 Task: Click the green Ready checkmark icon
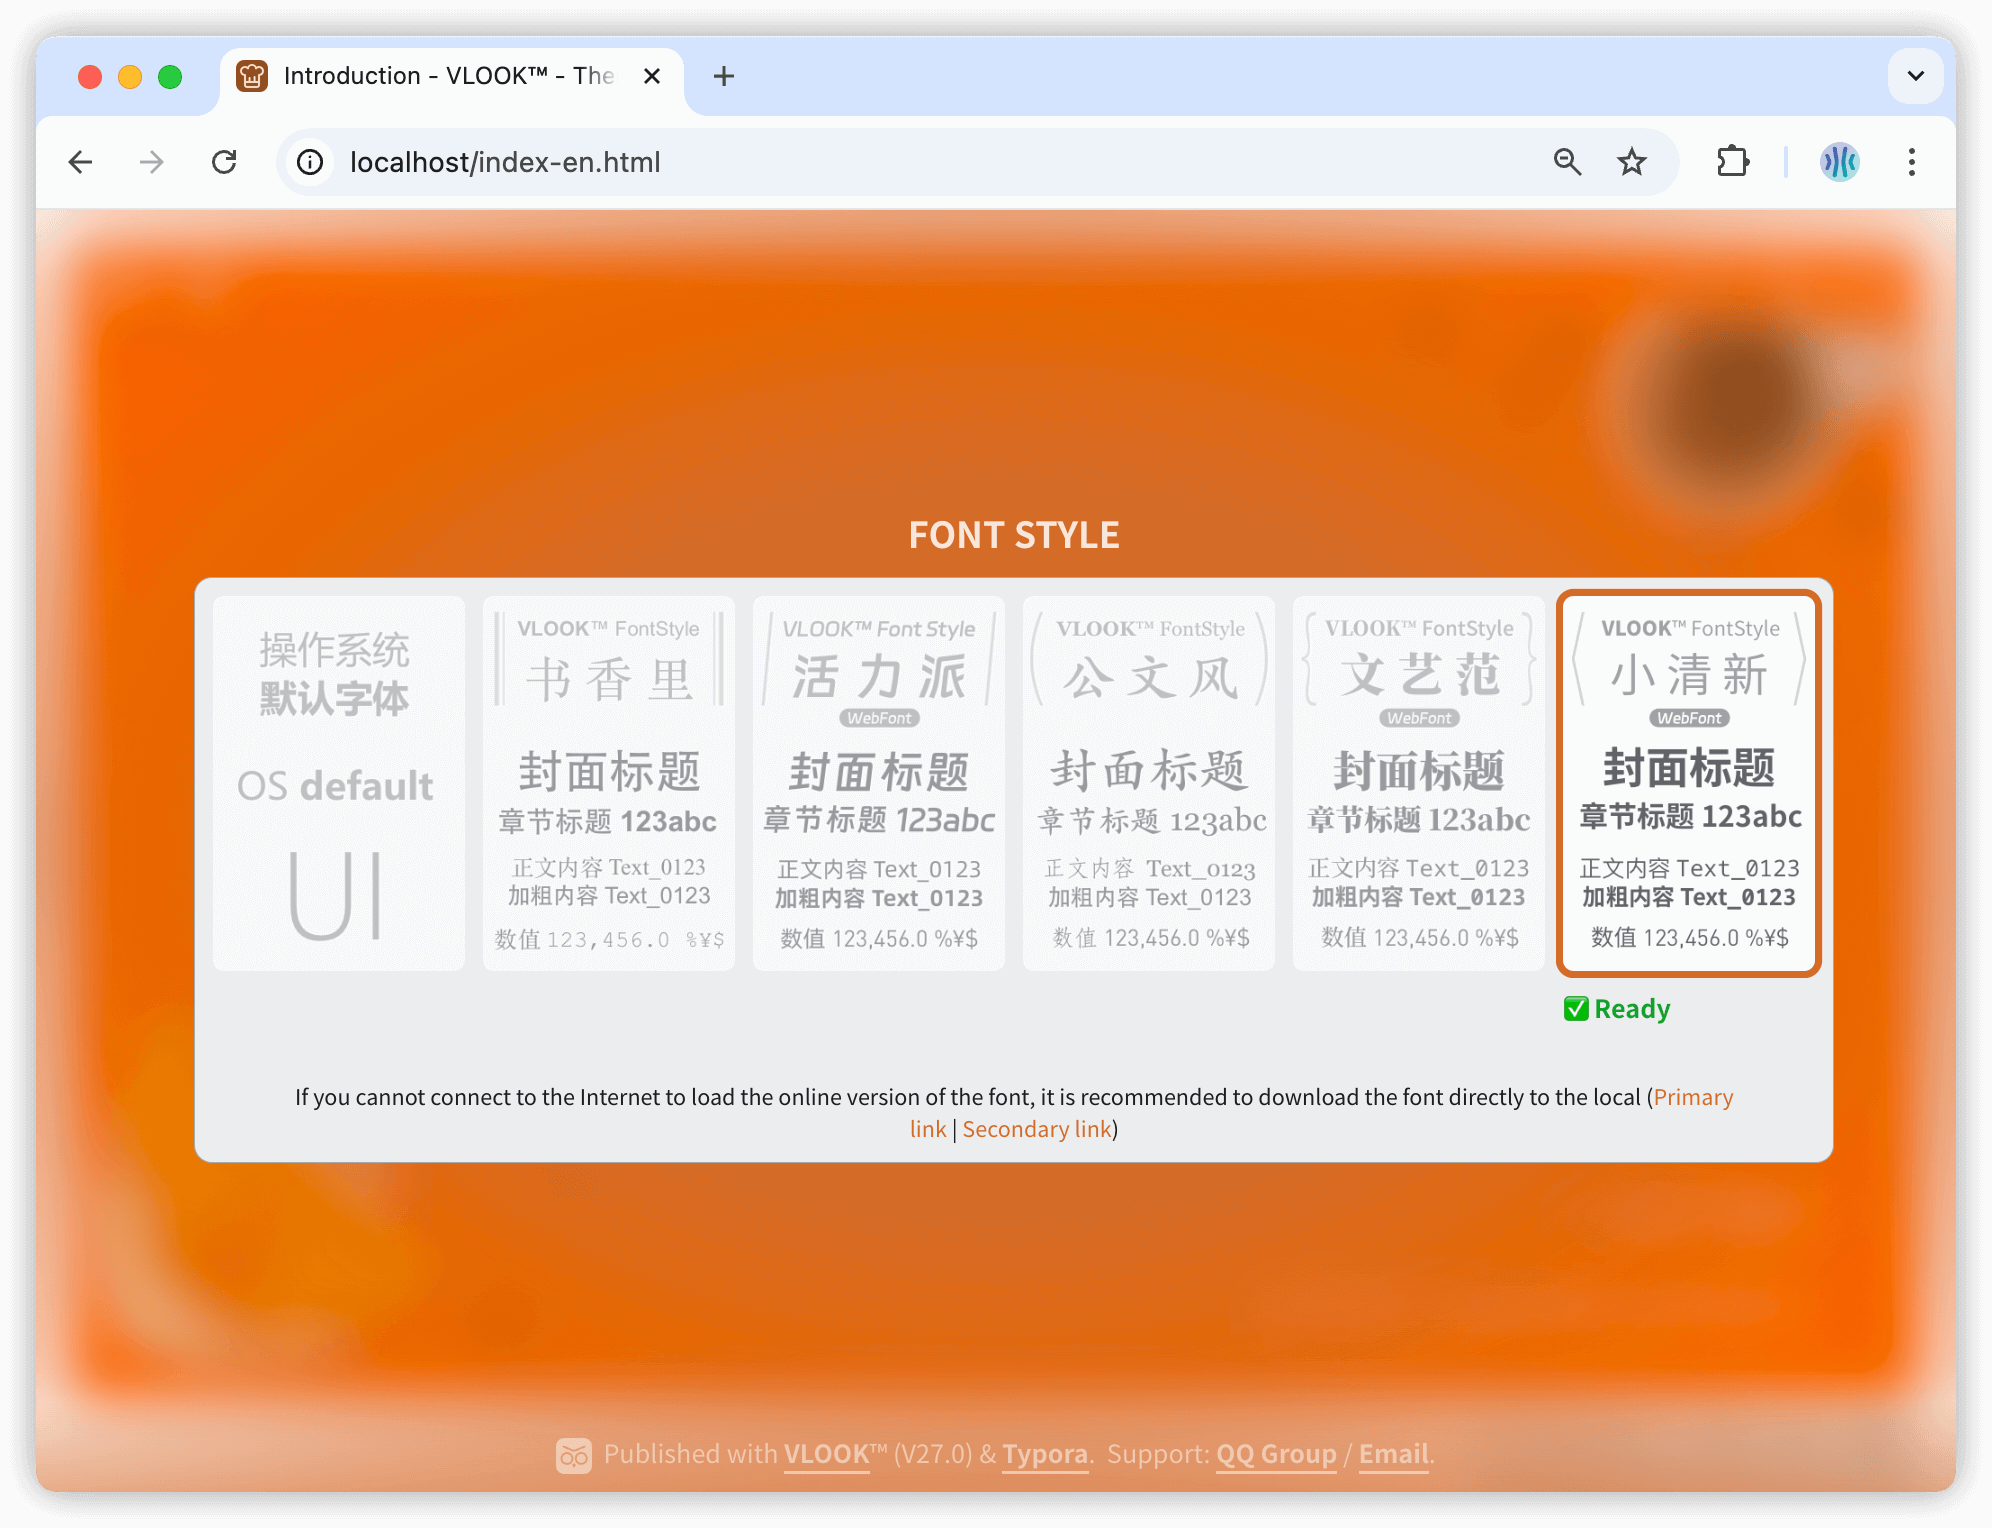[x=1576, y=1009]
